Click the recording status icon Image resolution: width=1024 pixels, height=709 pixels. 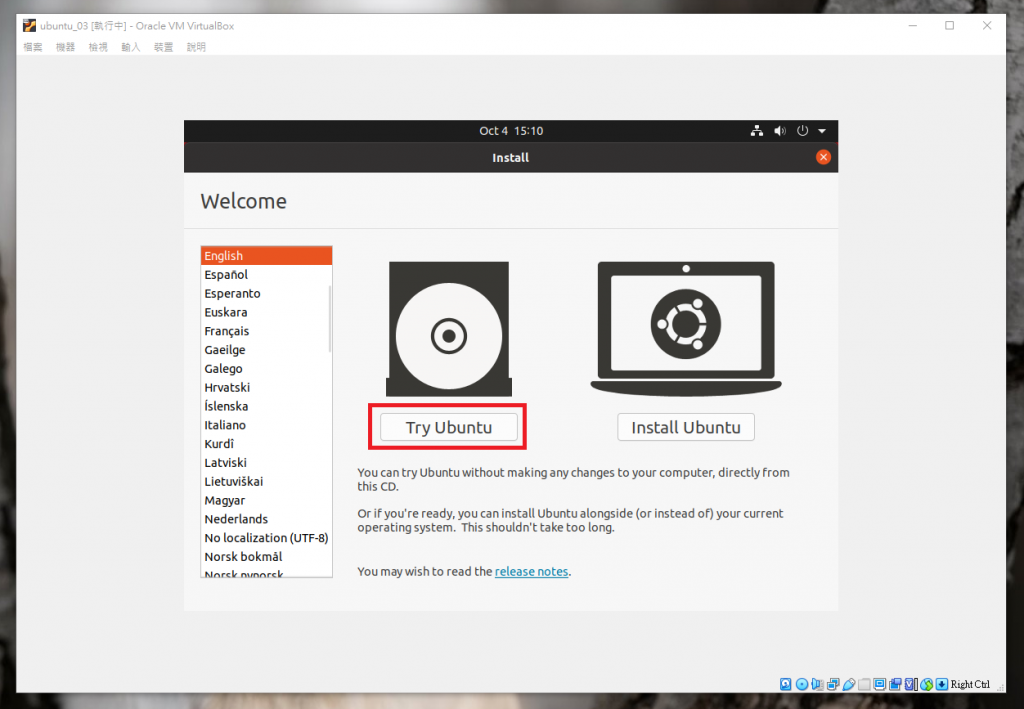pyautogui.click(x=895, y=684)
